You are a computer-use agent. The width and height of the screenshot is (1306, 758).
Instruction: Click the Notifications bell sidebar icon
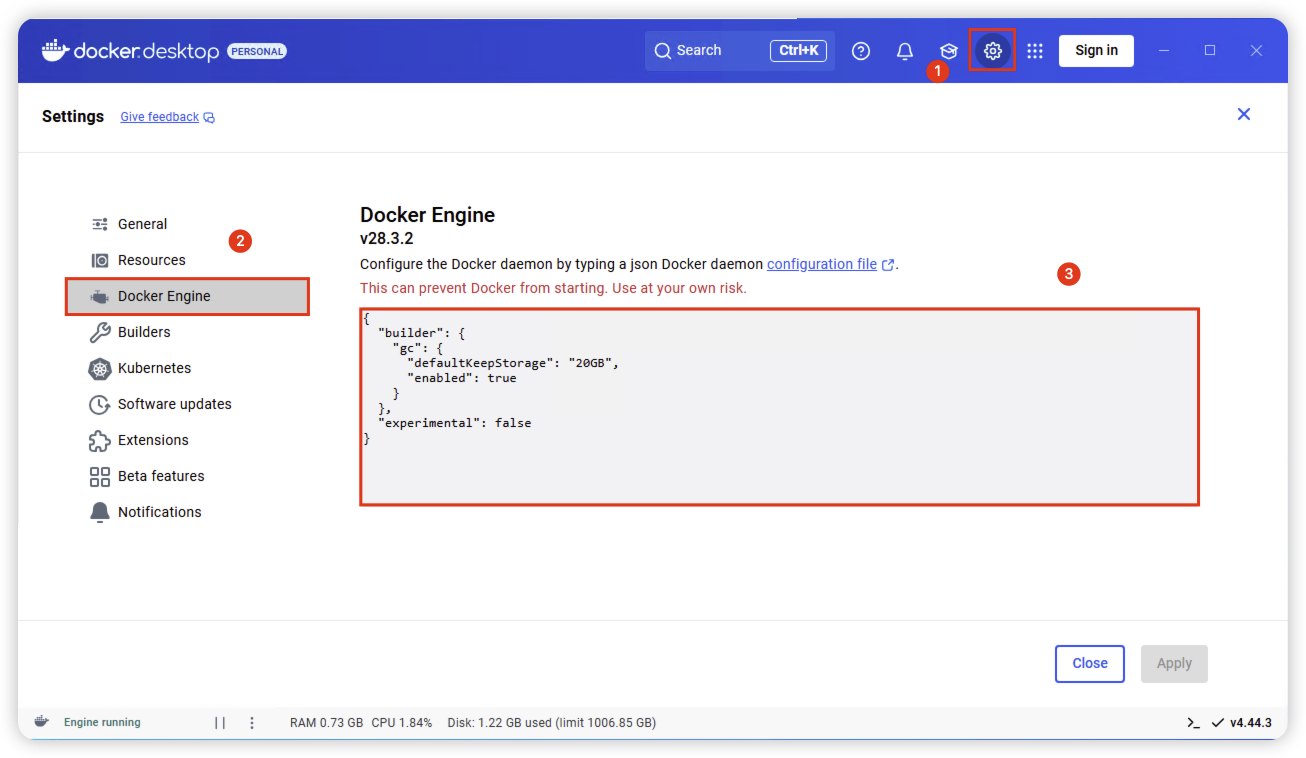coord(100,512)
